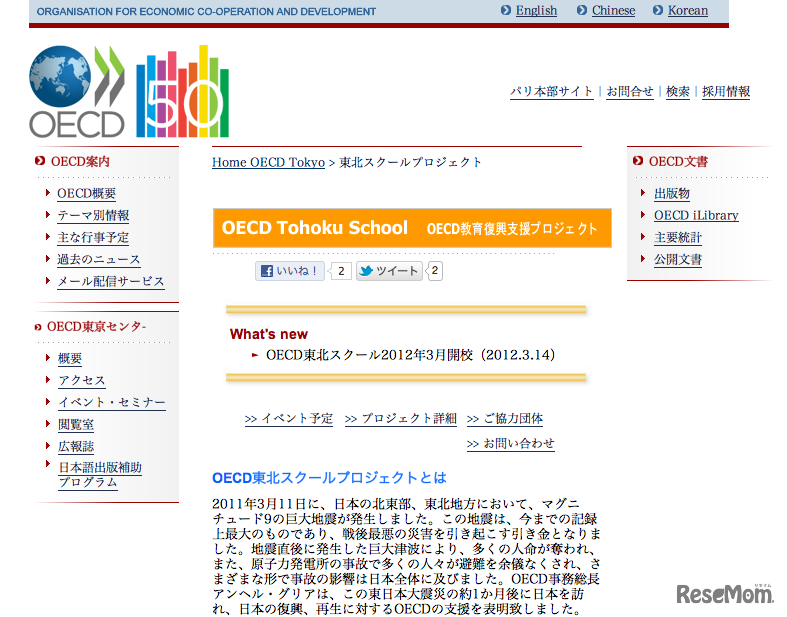Open OECD東北スクール2012年3月開校 news item
Screen dimensions: 787x617
pyautogui.click(x=410, y=355)
